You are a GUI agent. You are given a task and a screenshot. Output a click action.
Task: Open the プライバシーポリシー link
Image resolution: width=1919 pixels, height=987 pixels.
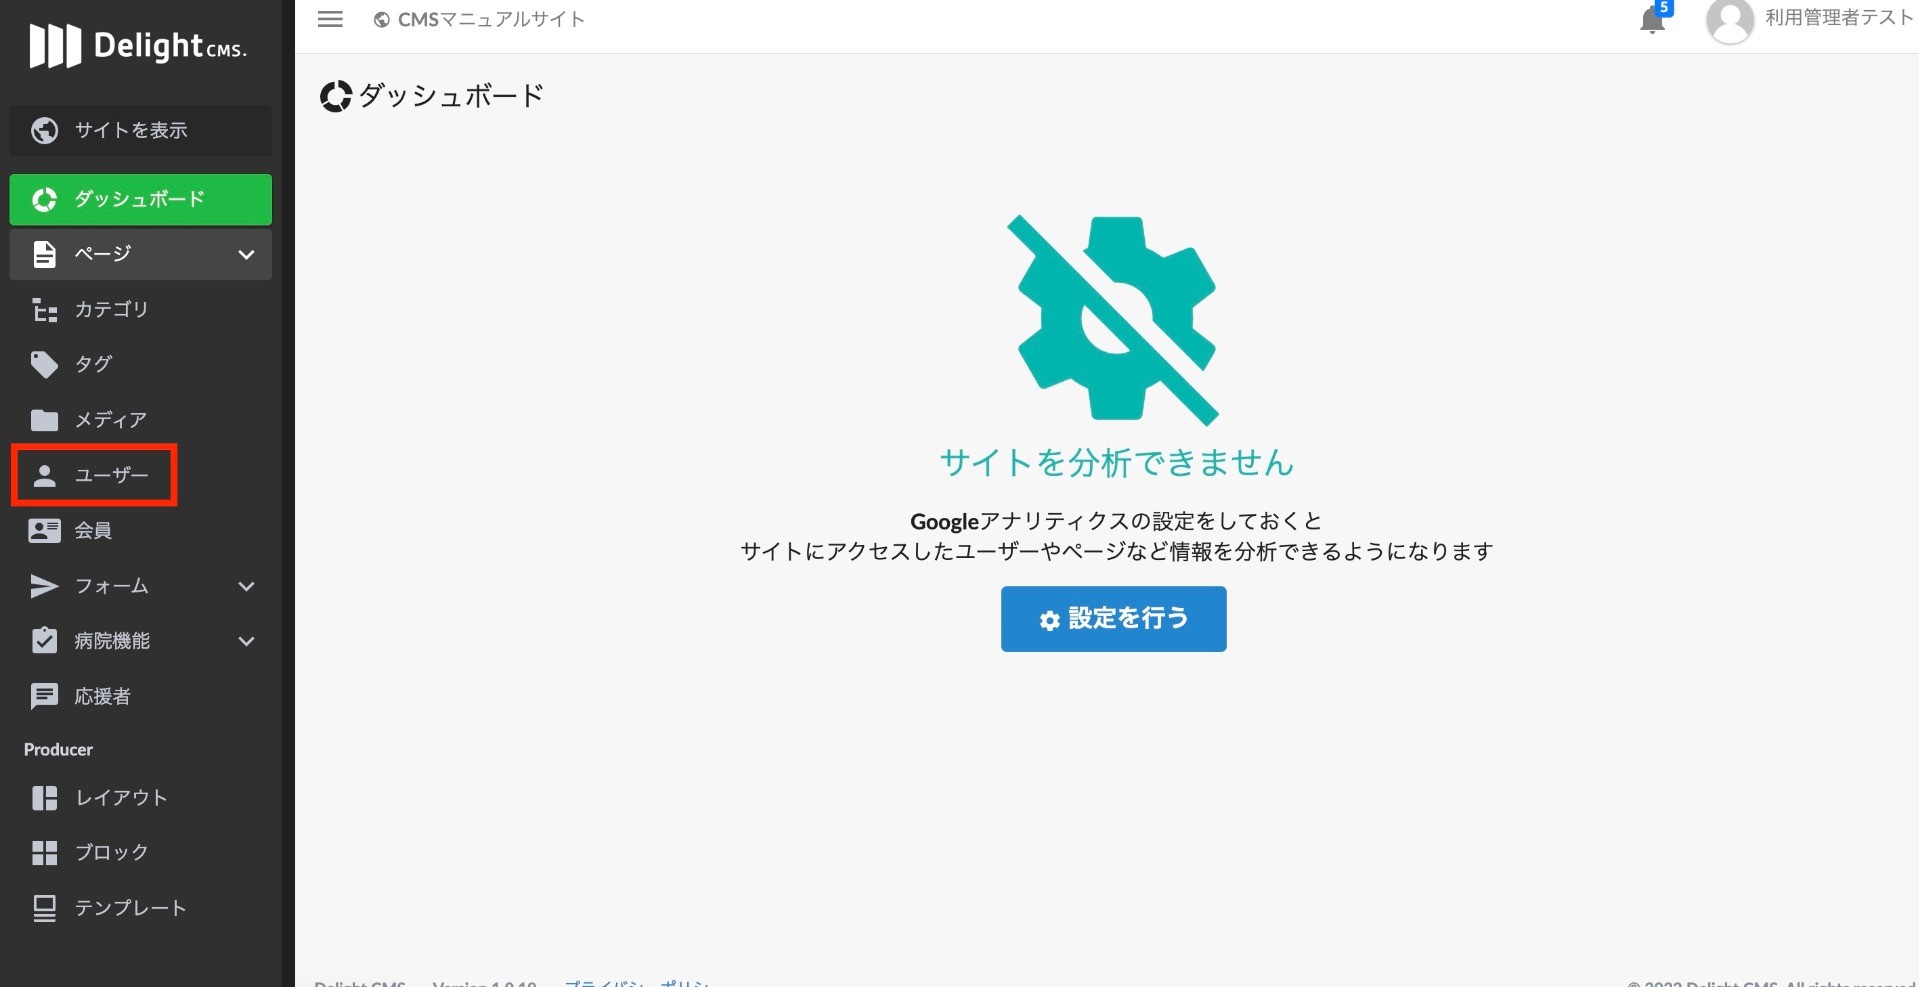(637, 982)
